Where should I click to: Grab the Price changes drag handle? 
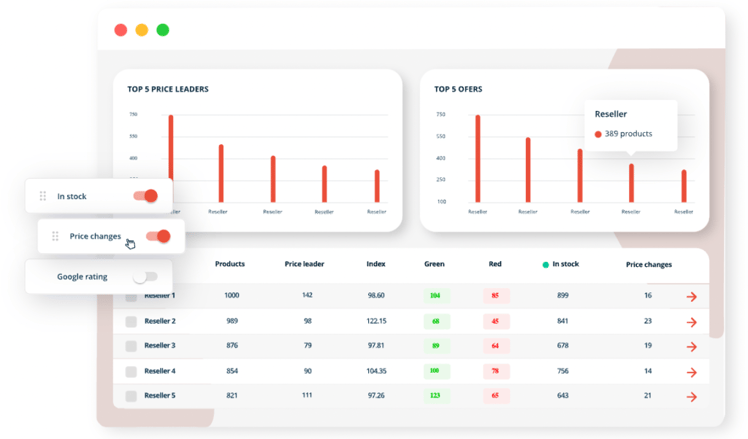[55, 236]
